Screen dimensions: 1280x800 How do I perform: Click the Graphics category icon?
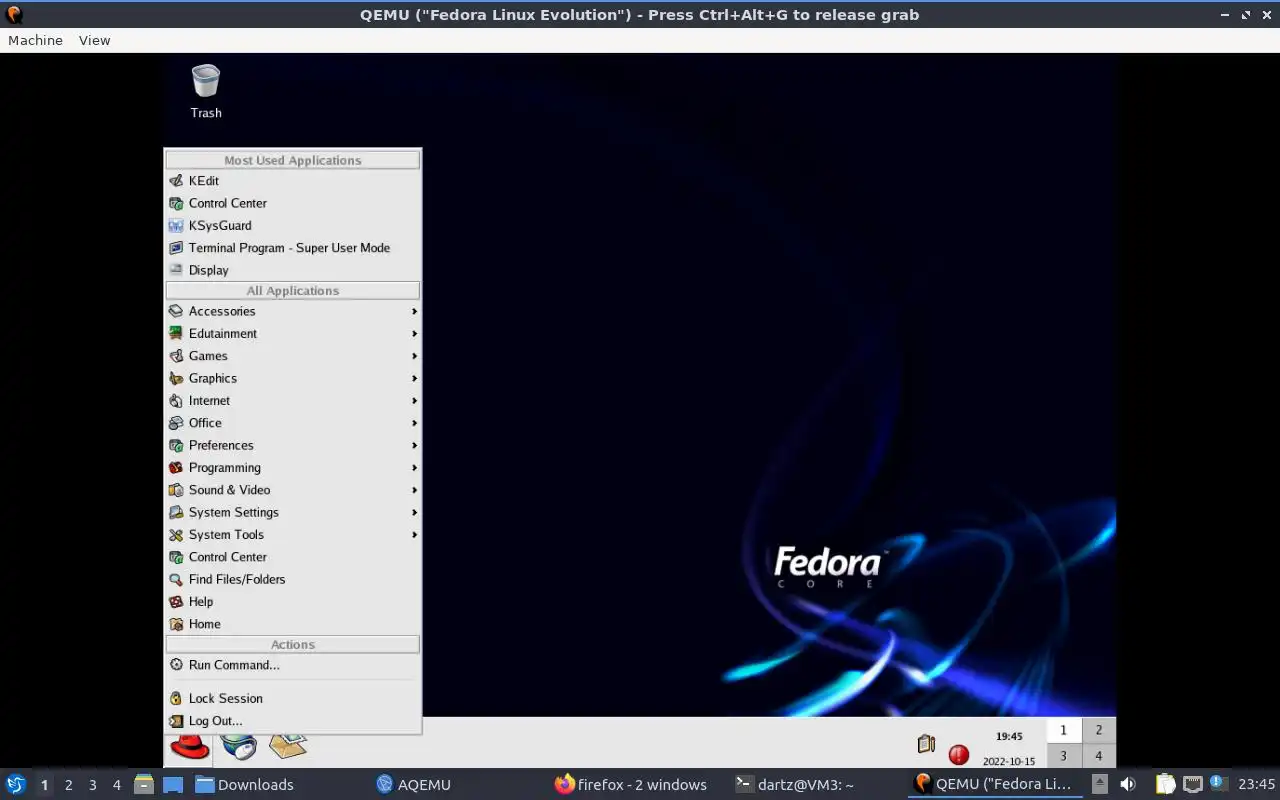pyautogui.click(x=176, y=378)
